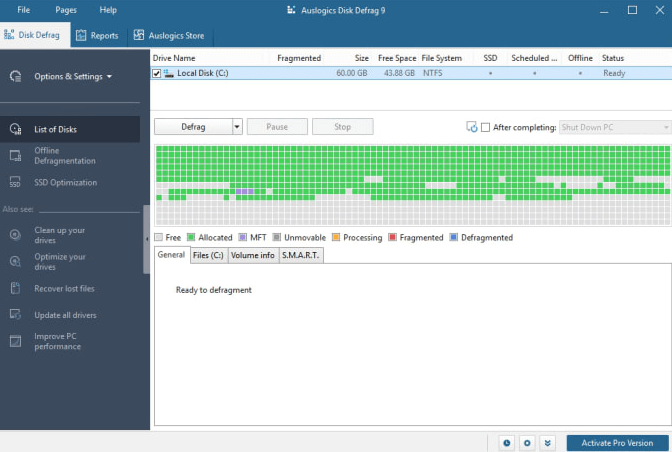The image size is (672, 452).
Task: Expand the Options & Settings menu
Action: click(73, 76)
